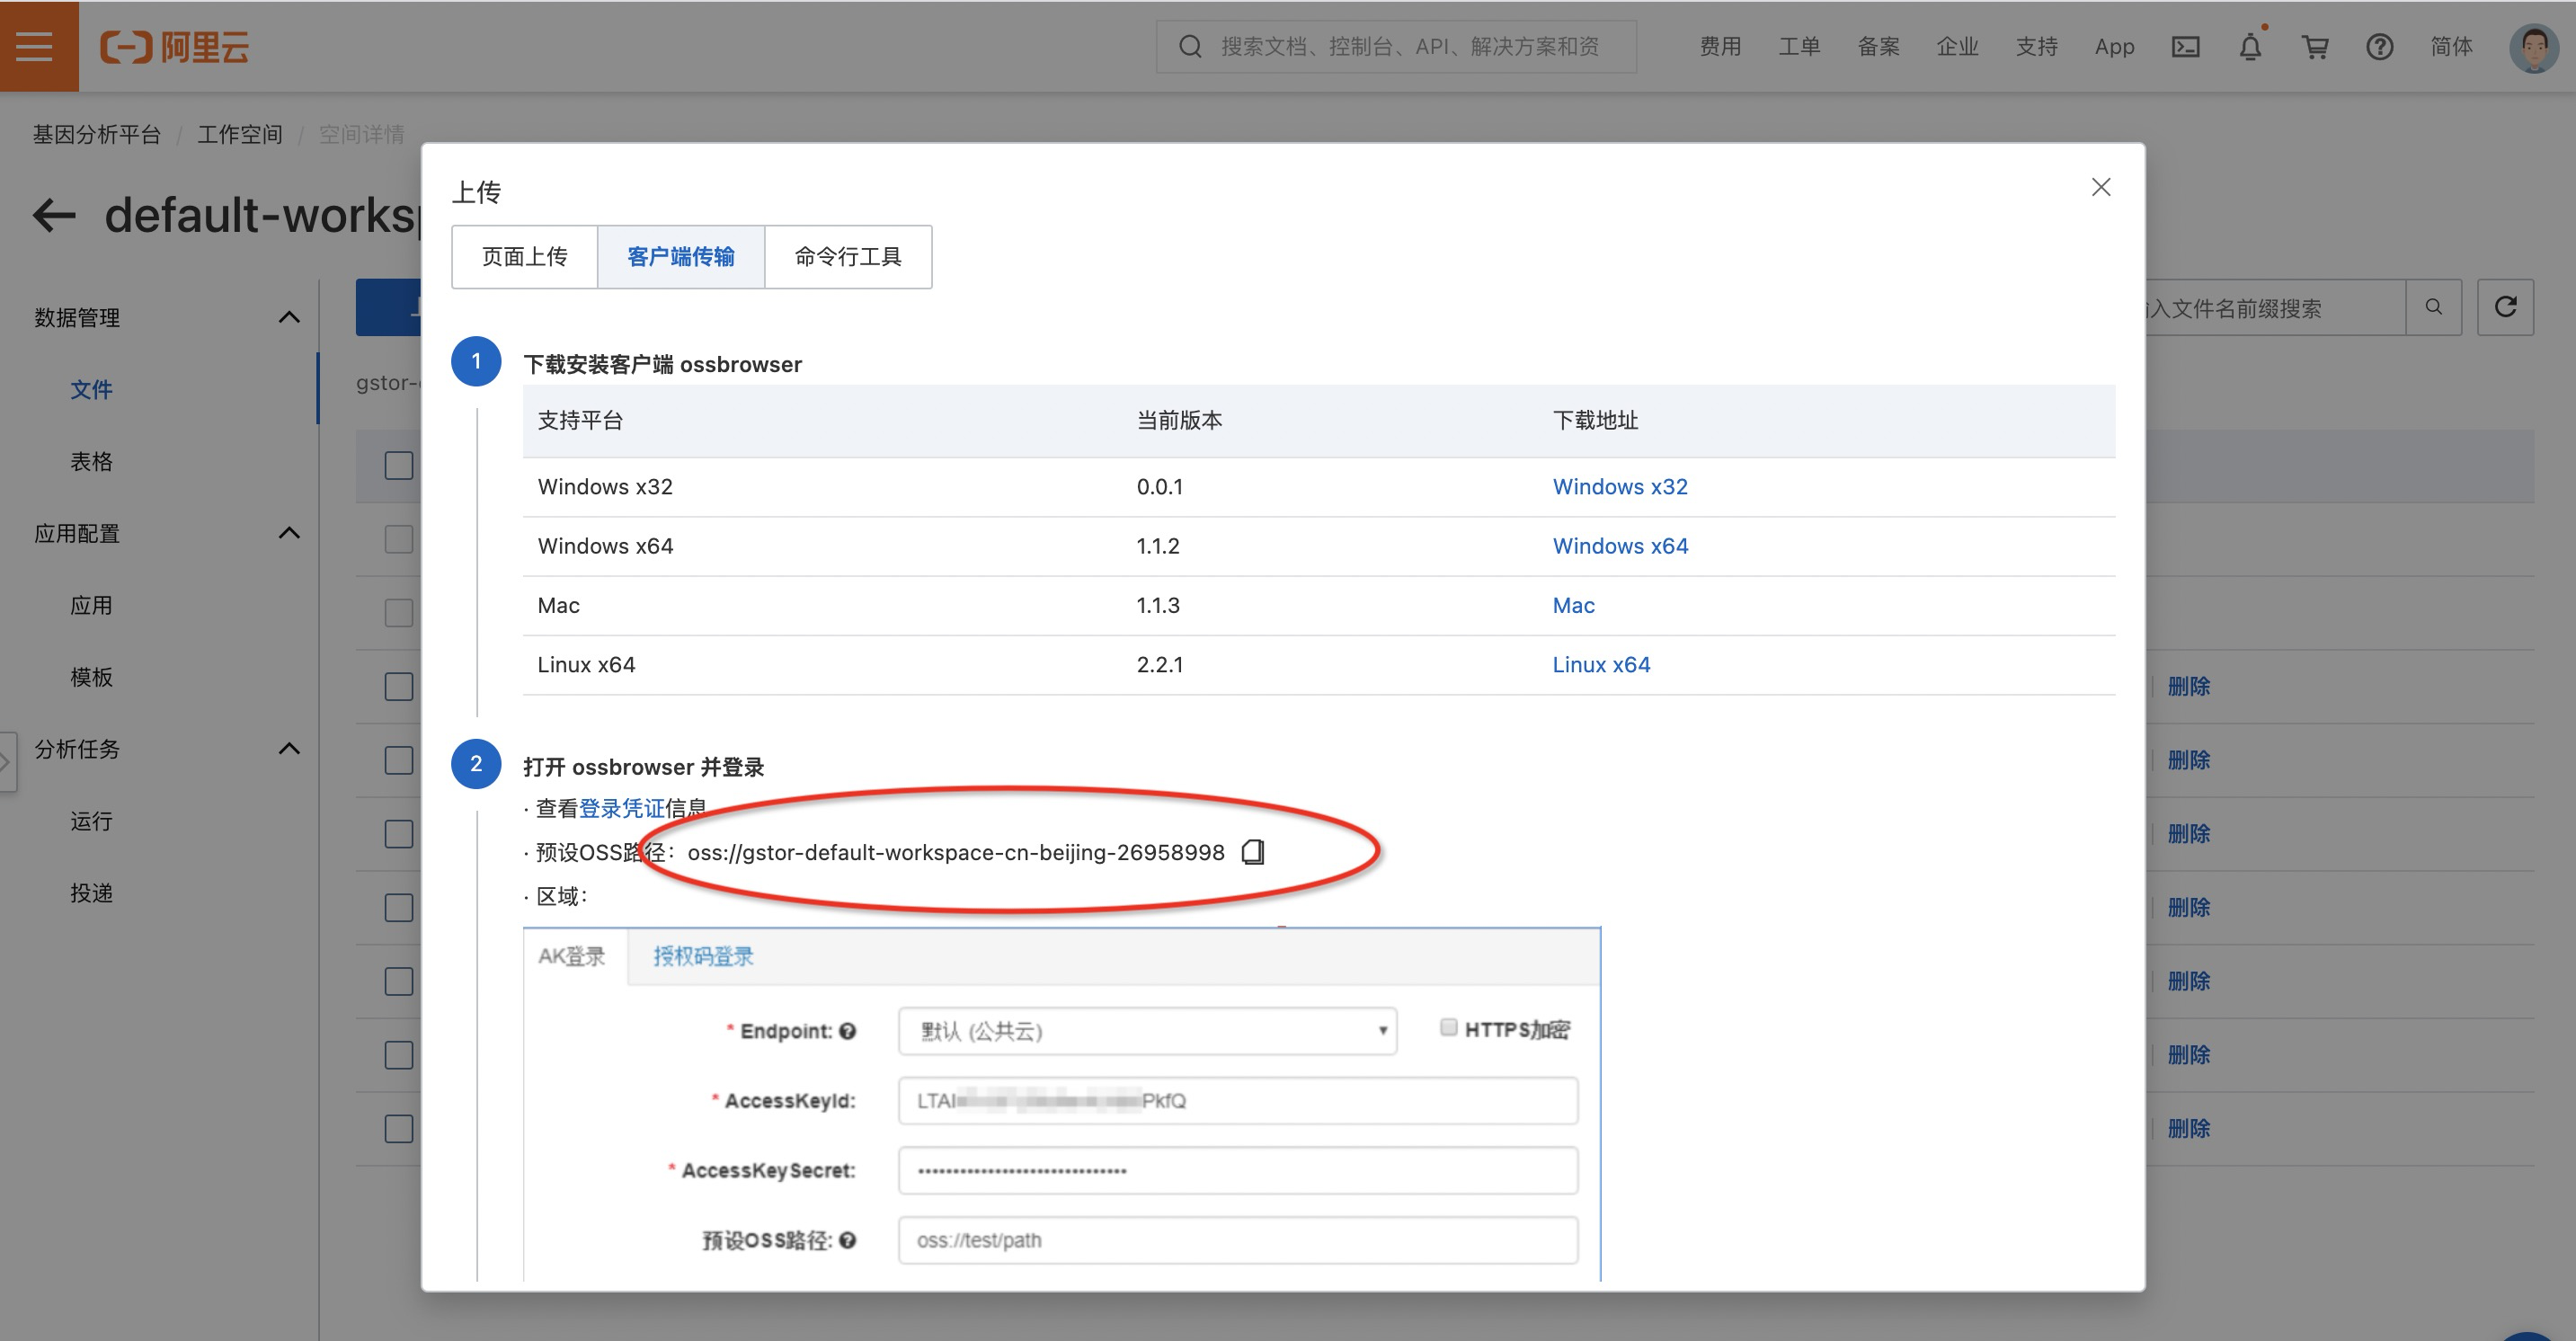Screen dimensions: 2576x1341
Task: Select 客户端传输 tab
Action: click(x=681, y=257)
